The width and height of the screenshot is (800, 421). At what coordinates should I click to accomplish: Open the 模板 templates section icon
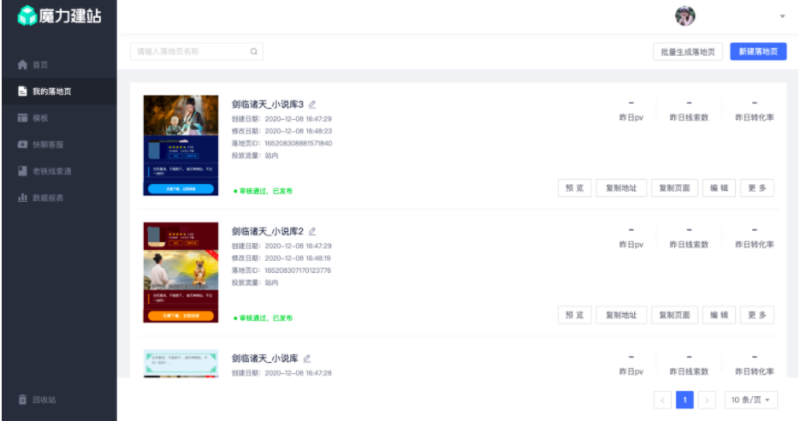pos(22,118)
